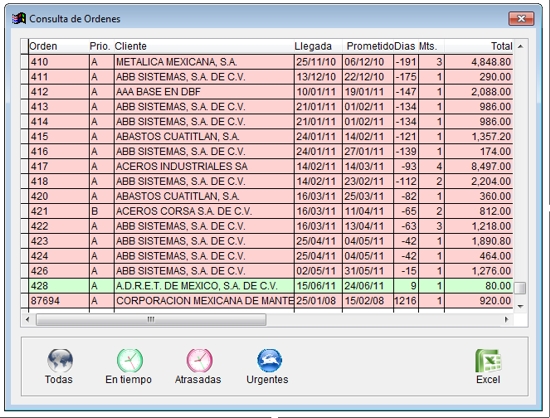The width and height of the screenshot is (550, 418).
Task: Click the horizontal scrollbar thumb
Action: [x=151, y=319]
